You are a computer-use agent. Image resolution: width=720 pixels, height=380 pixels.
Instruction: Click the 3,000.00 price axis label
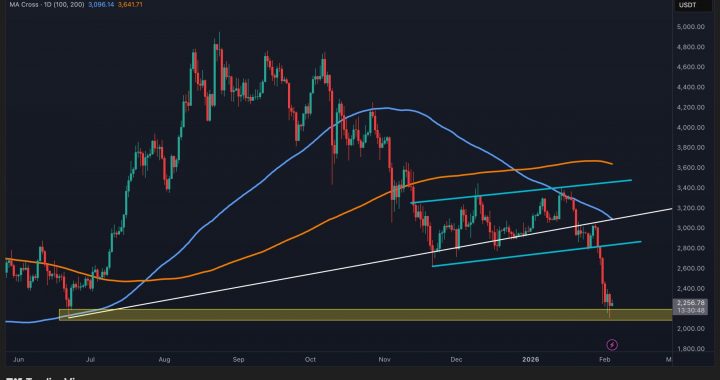click(x=691, y=228)
